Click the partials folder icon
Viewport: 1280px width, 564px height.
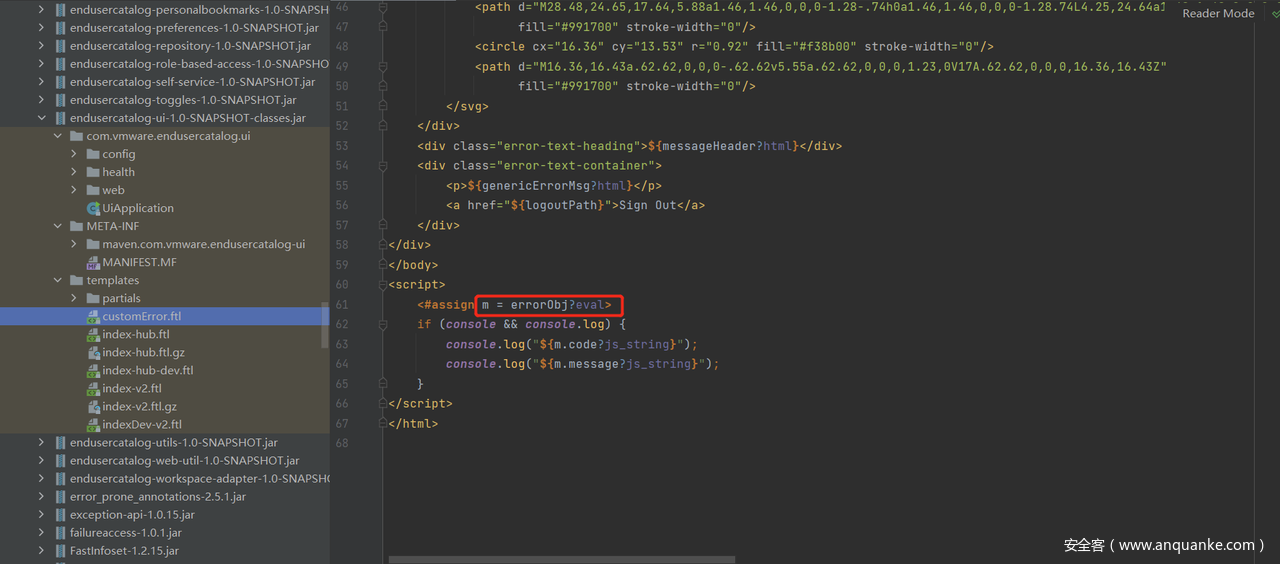pyautogui.click(x=93, y=298)
